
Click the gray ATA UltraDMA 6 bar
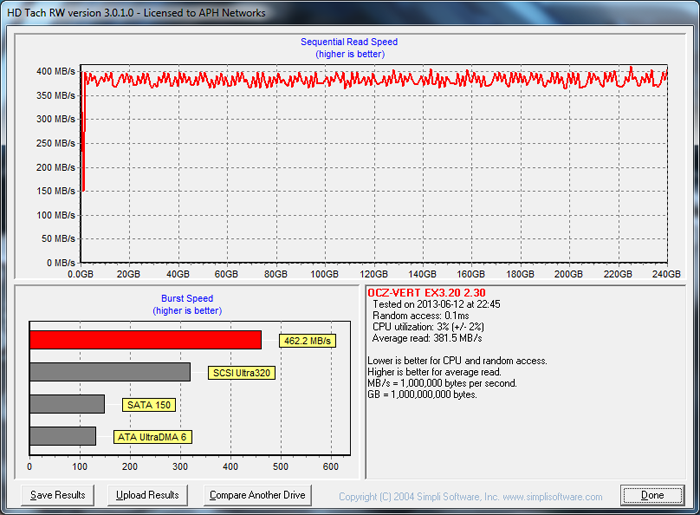(63, 436)
